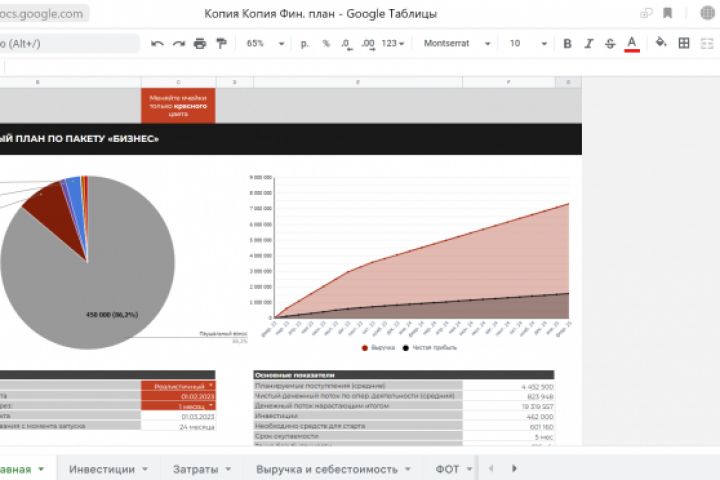Switch to the Главная sheet tab
The image size is (720, 480).
22,469
